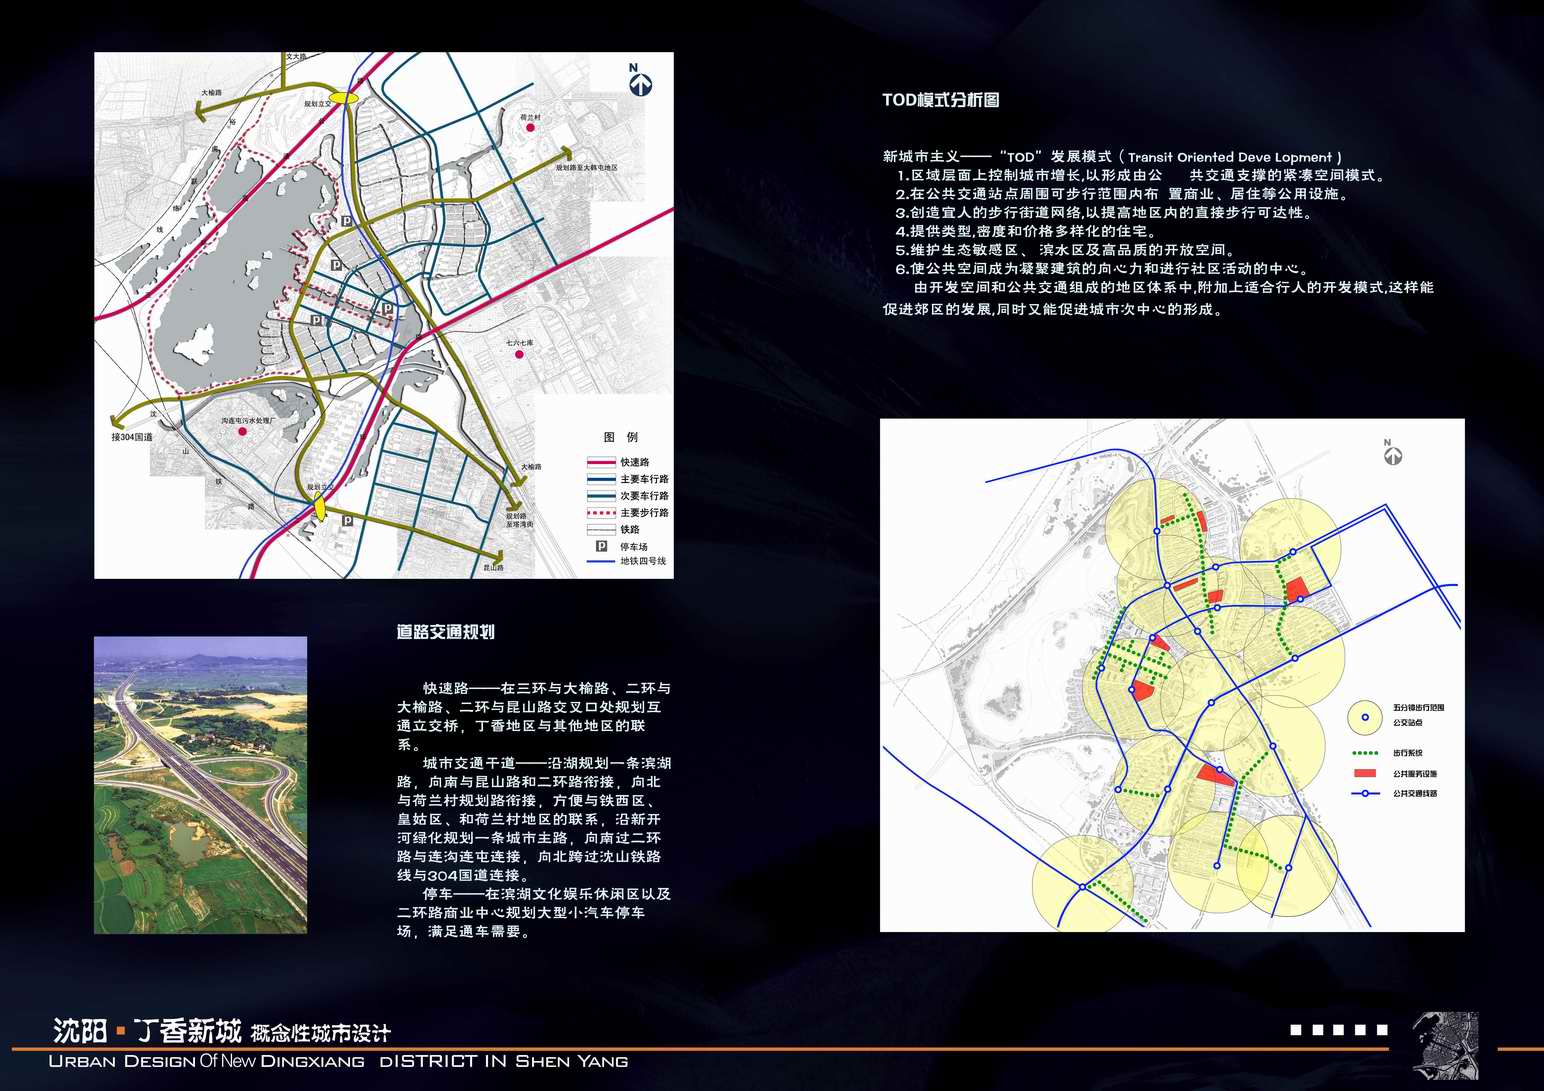Click TOD point 6 about 公共空间

click(x=1102, y=268)
